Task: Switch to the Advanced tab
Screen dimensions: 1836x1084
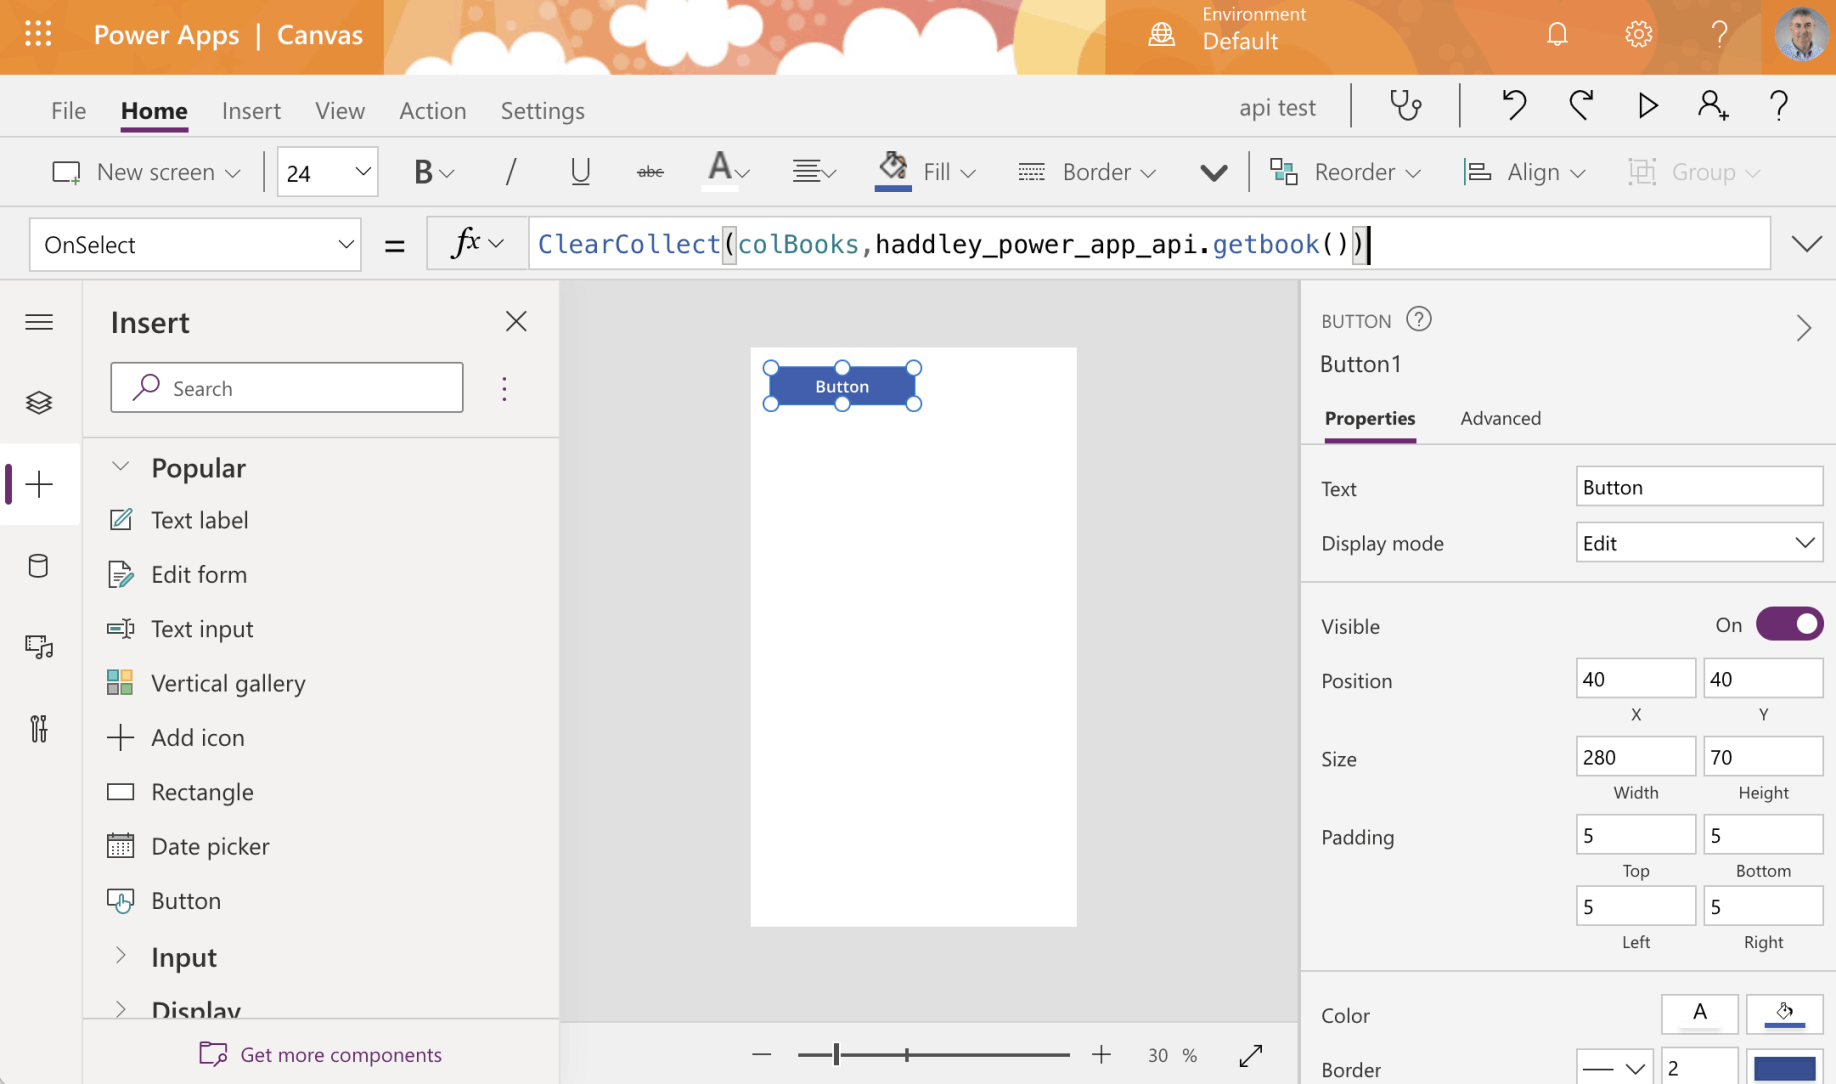Action: click(x=1500, y=418)
